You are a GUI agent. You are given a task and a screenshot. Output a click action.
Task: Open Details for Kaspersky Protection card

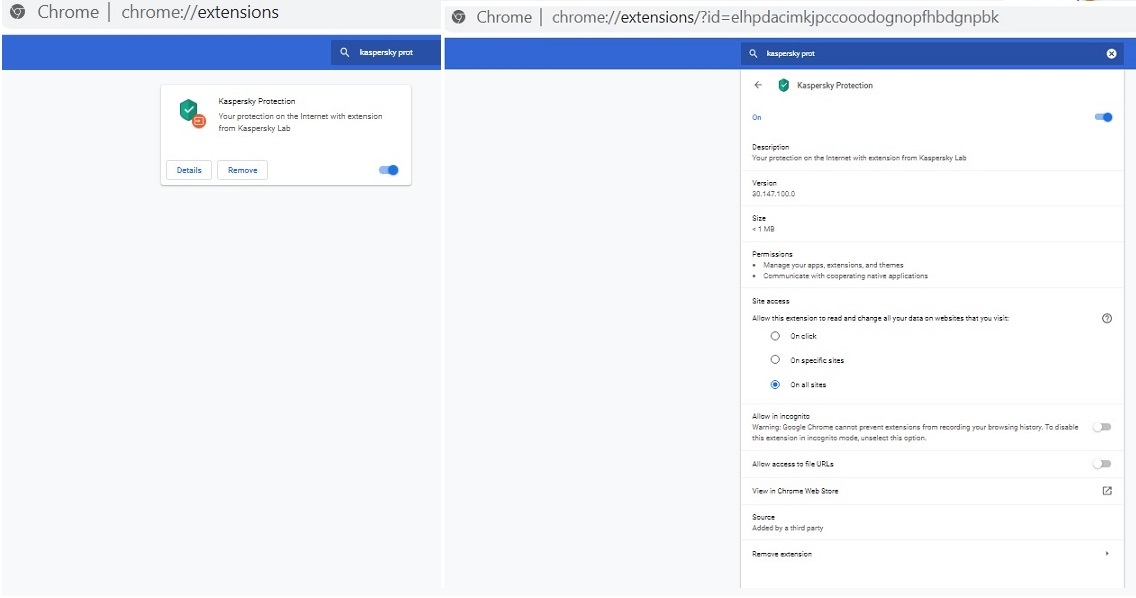click(189, 170)
